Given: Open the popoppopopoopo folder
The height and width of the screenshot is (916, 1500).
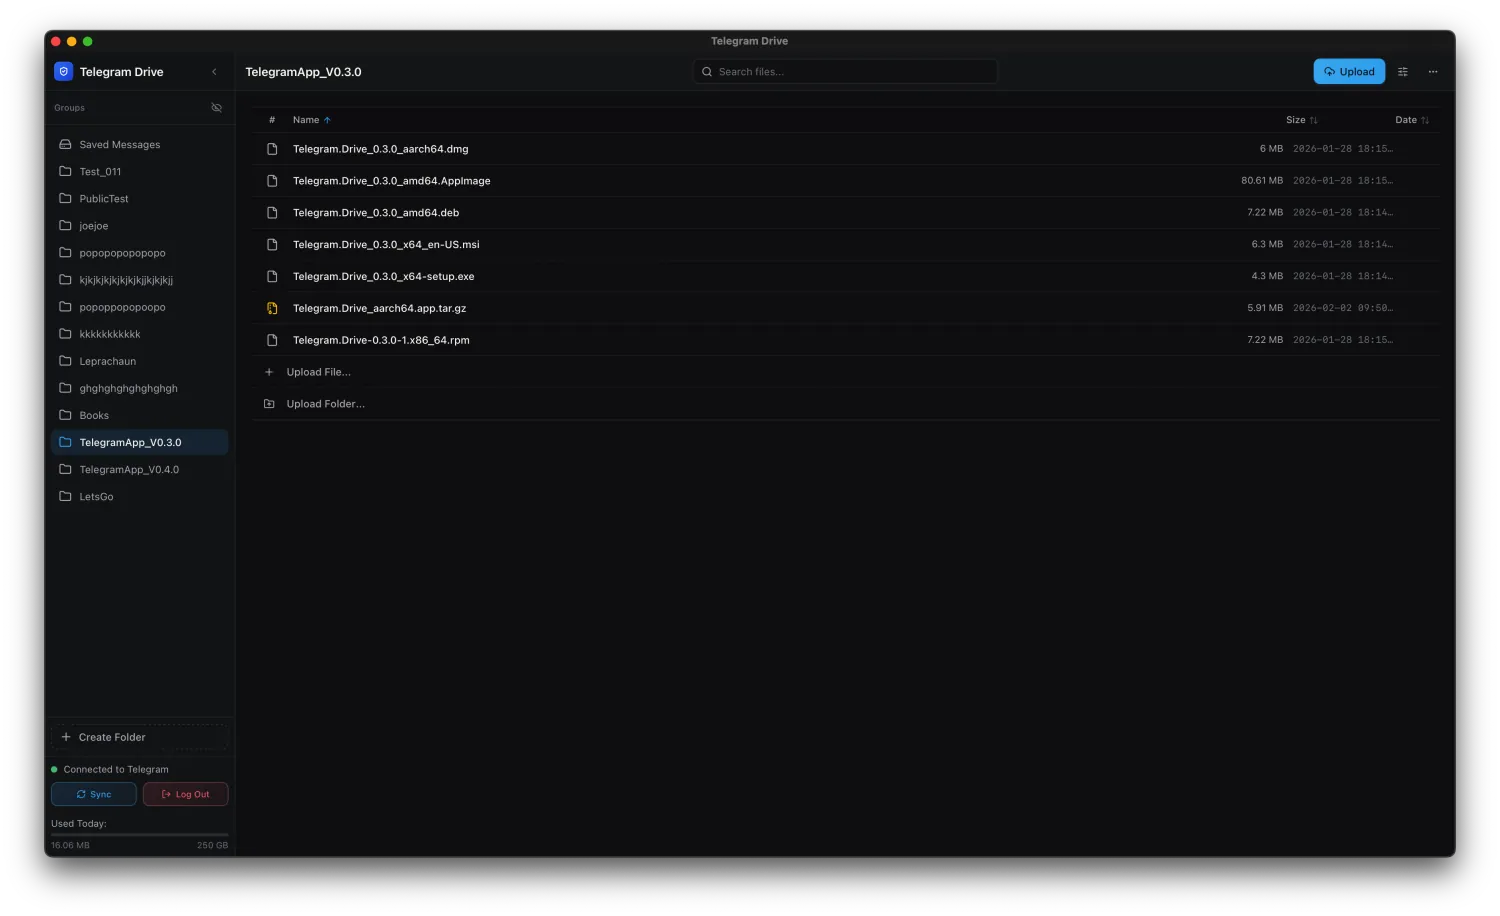Looking at the screenshot, I should (140, 307).
